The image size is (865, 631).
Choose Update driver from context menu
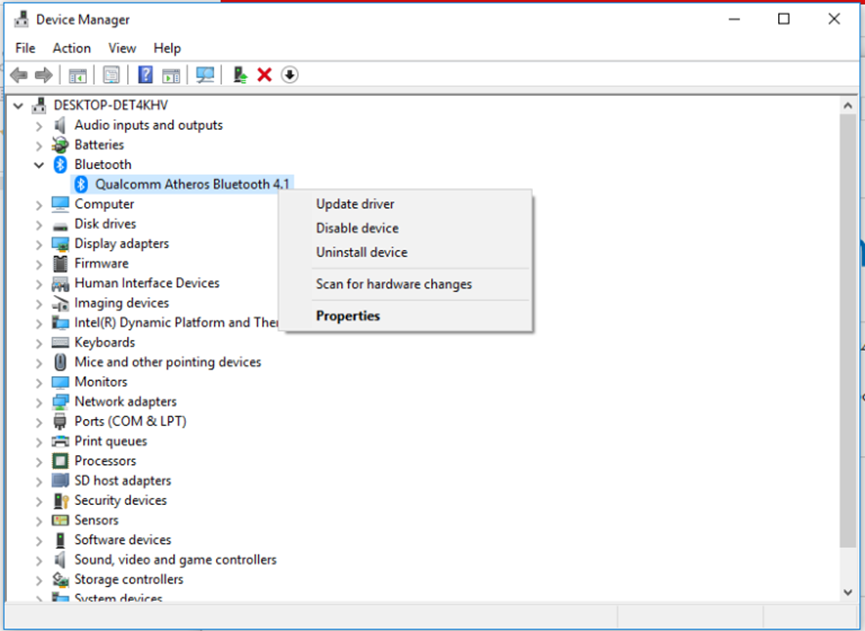405,204
